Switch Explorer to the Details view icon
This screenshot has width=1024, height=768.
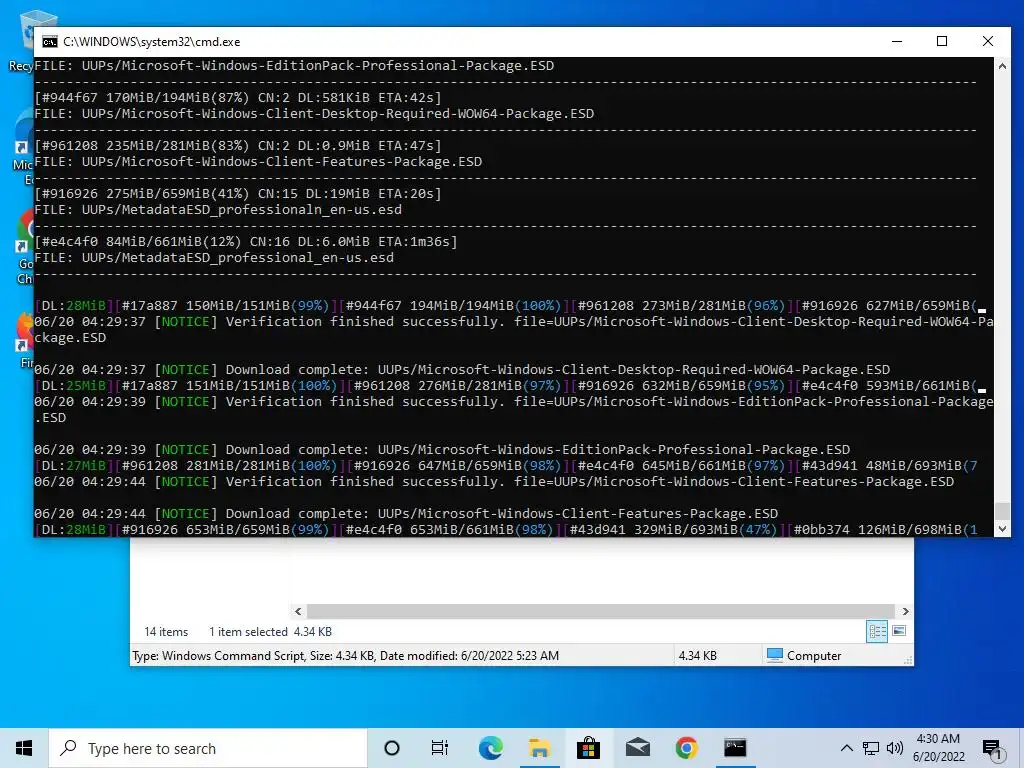(x=877, y=631)
